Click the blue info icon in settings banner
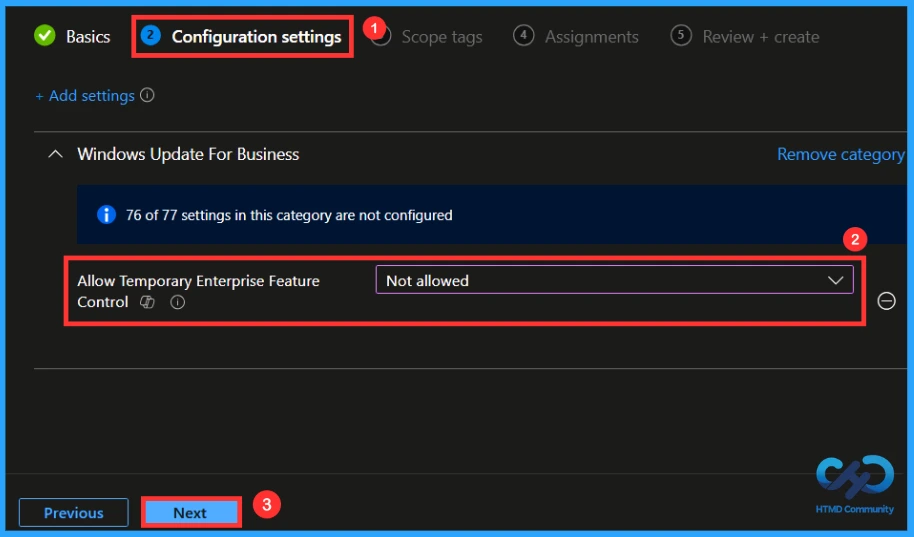This screenshot has height=537, width=914. coord(106,215)
